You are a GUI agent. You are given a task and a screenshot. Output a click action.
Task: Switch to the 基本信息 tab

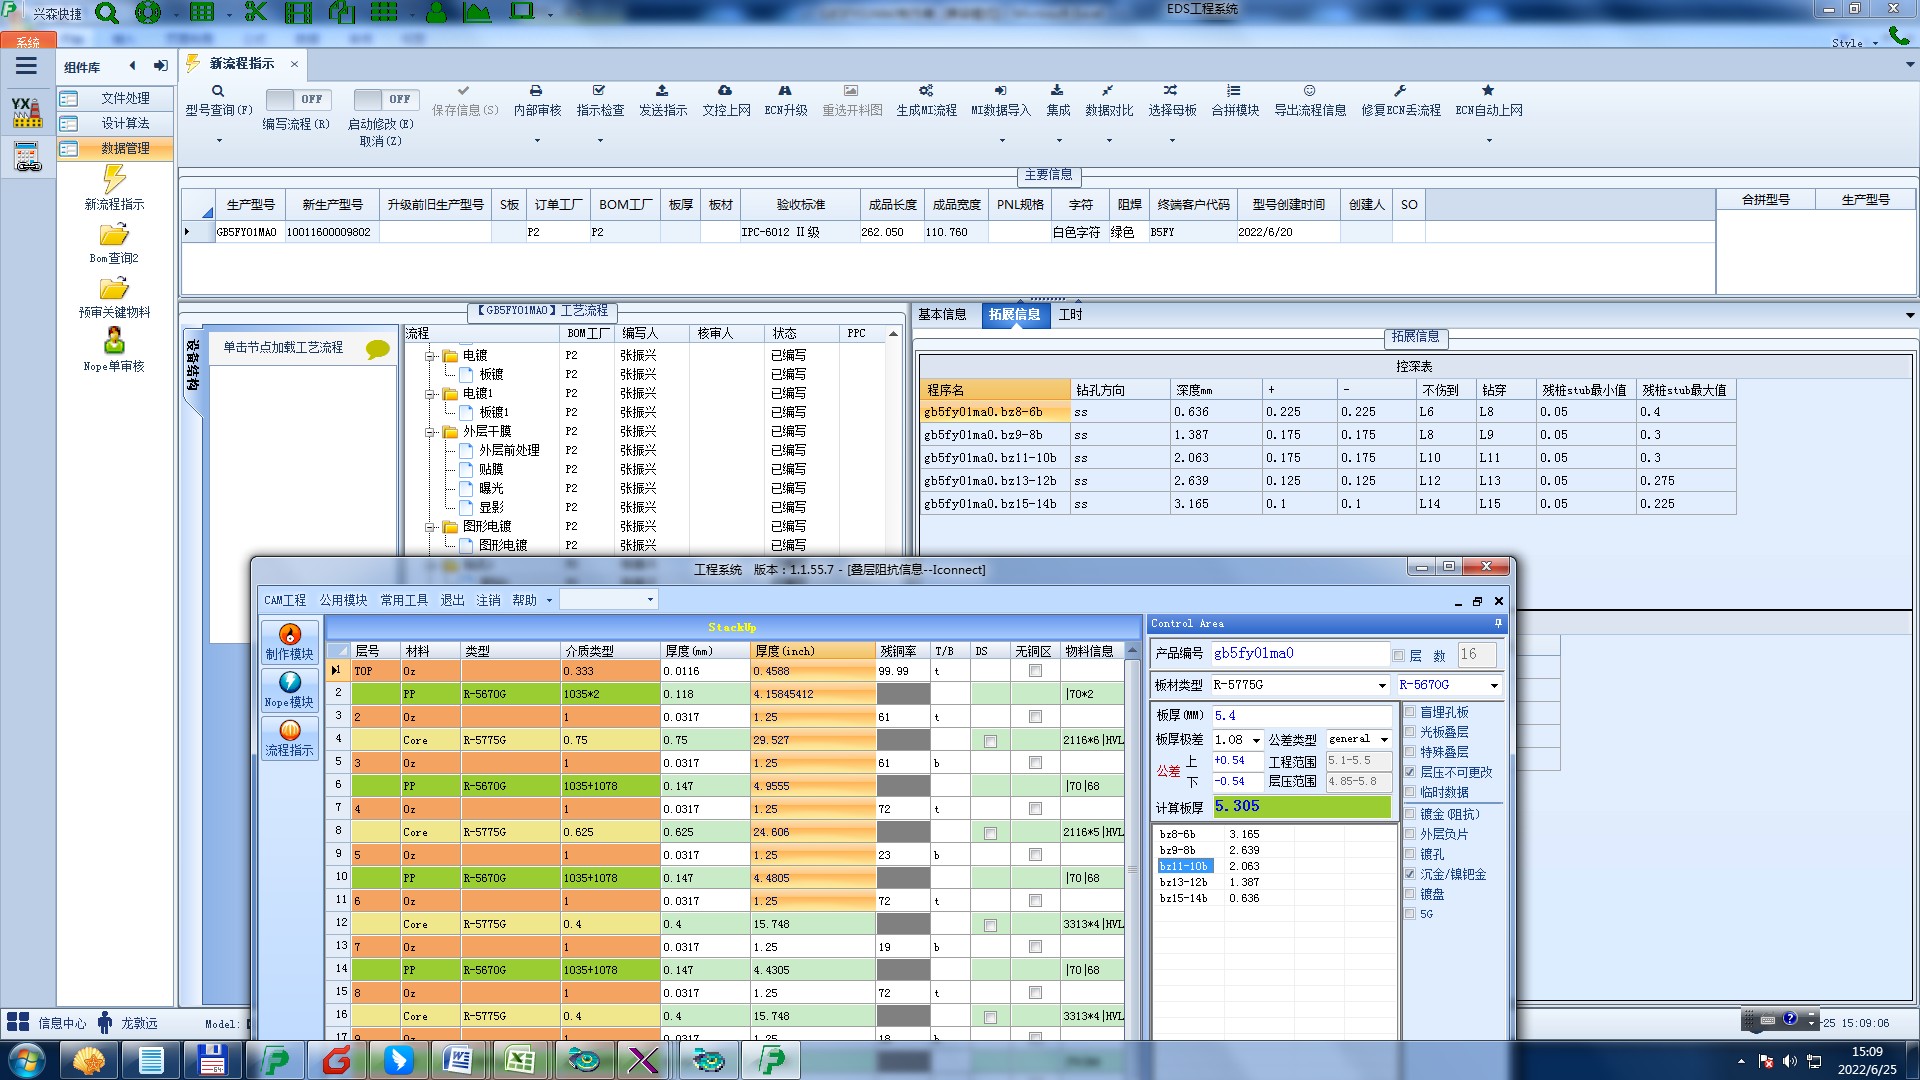click(942, 314)
